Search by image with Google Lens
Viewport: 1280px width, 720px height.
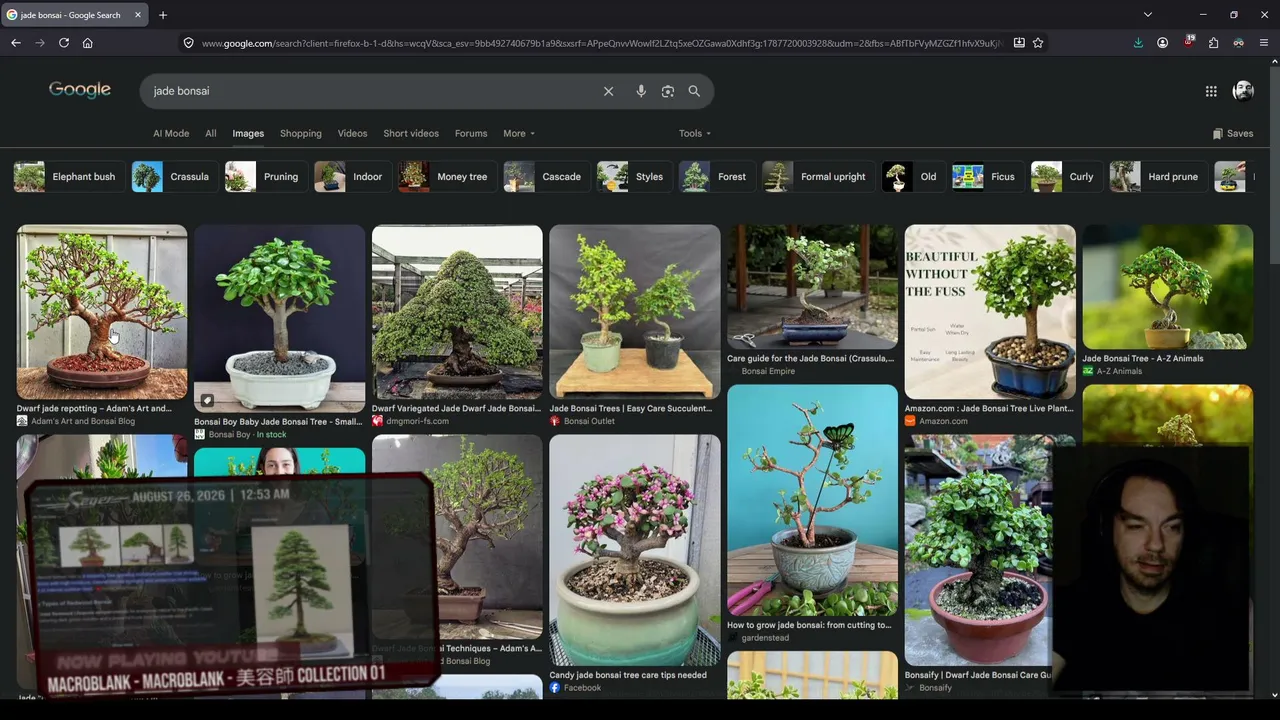pos(668,91)
